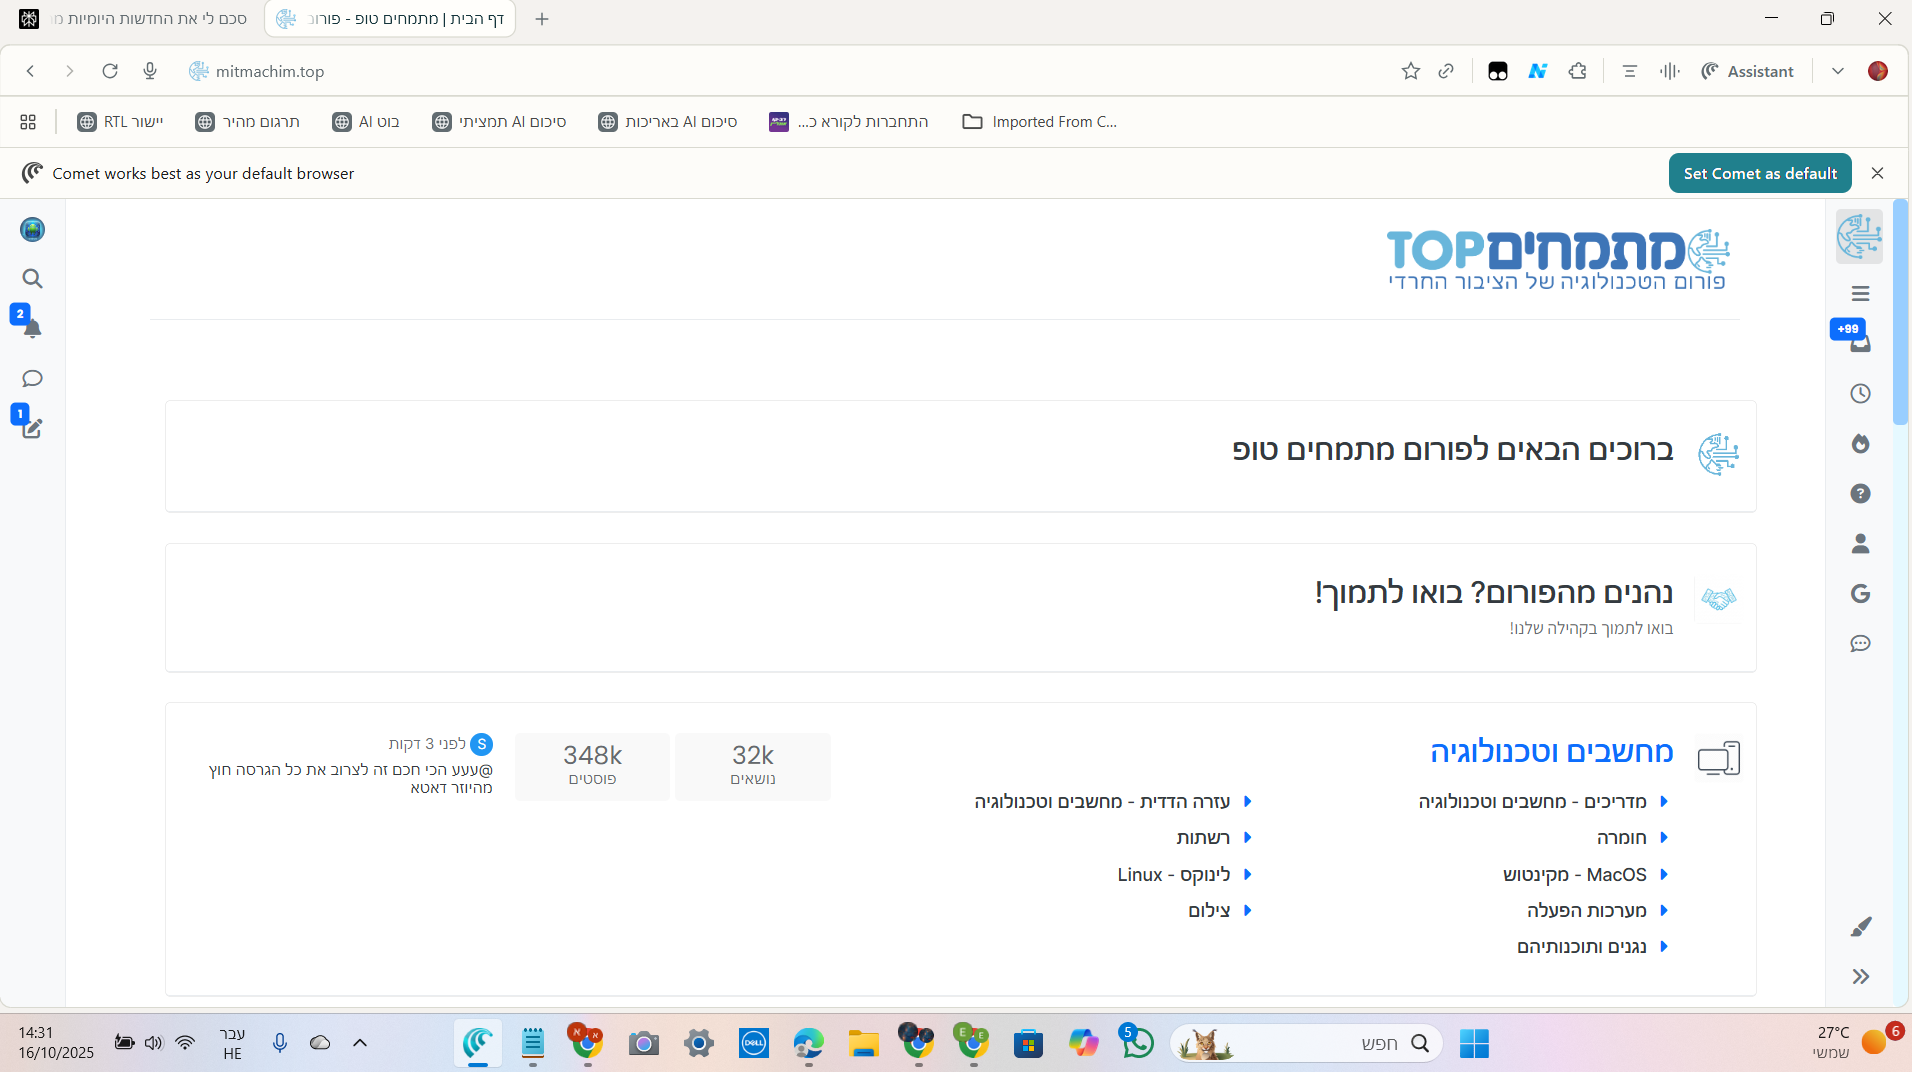Open the theme paintbrush icon in sidebar

pos(1860,927)
